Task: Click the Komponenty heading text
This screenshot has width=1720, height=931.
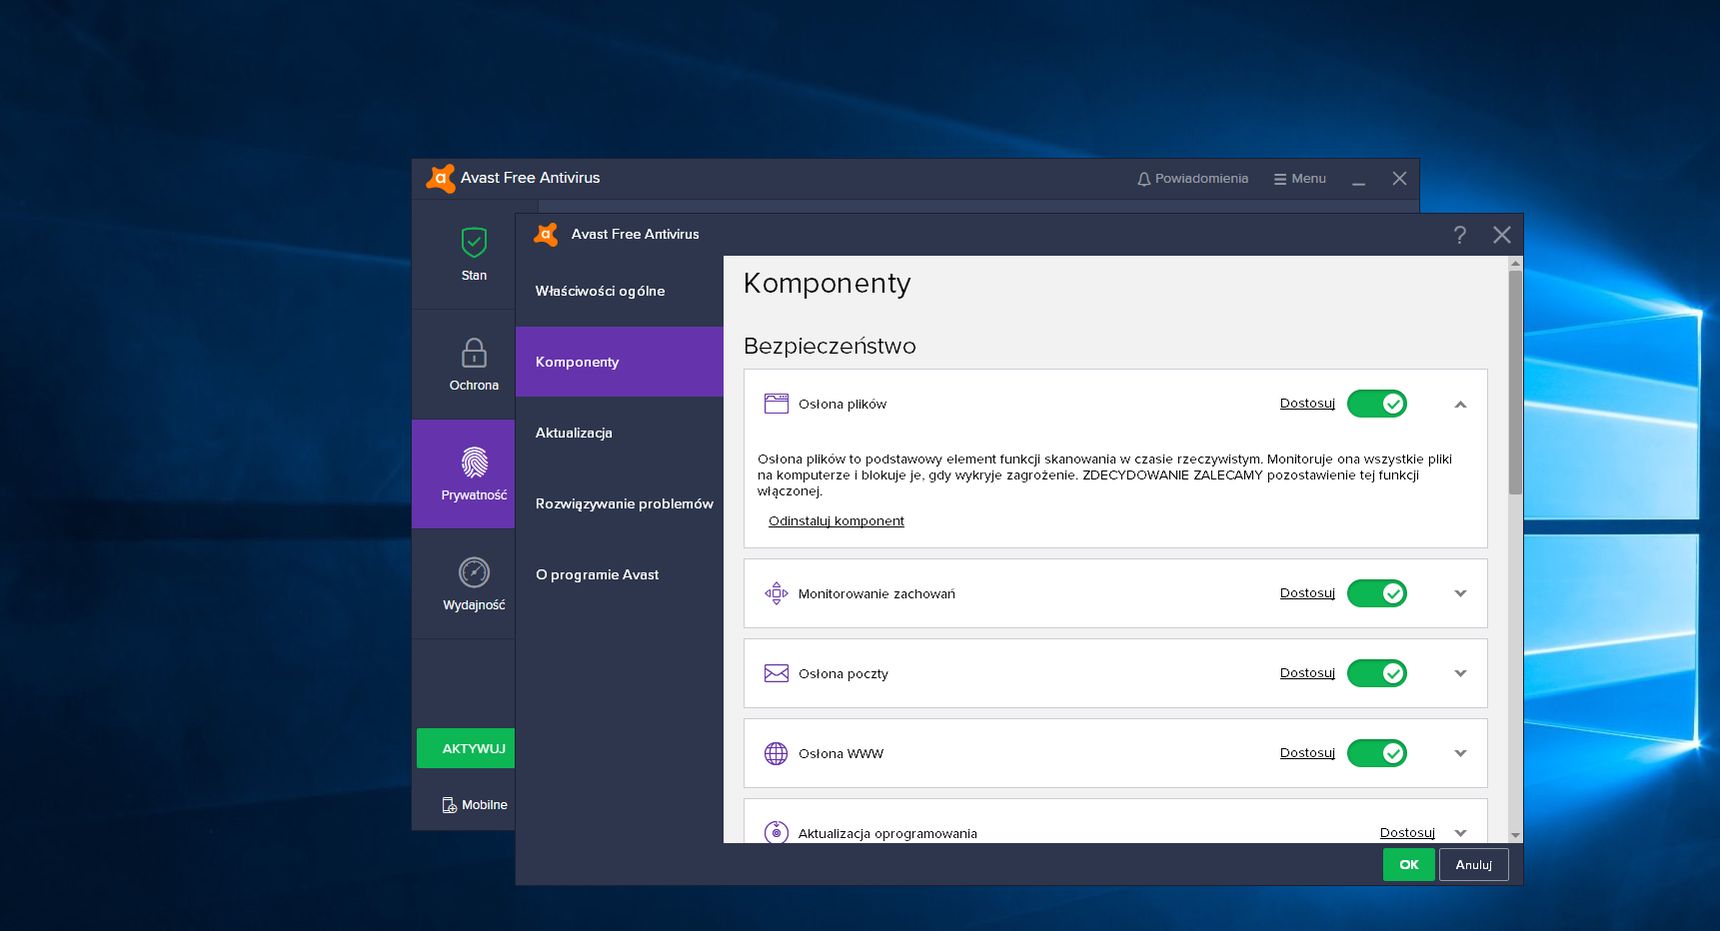Action: (827, 284)
